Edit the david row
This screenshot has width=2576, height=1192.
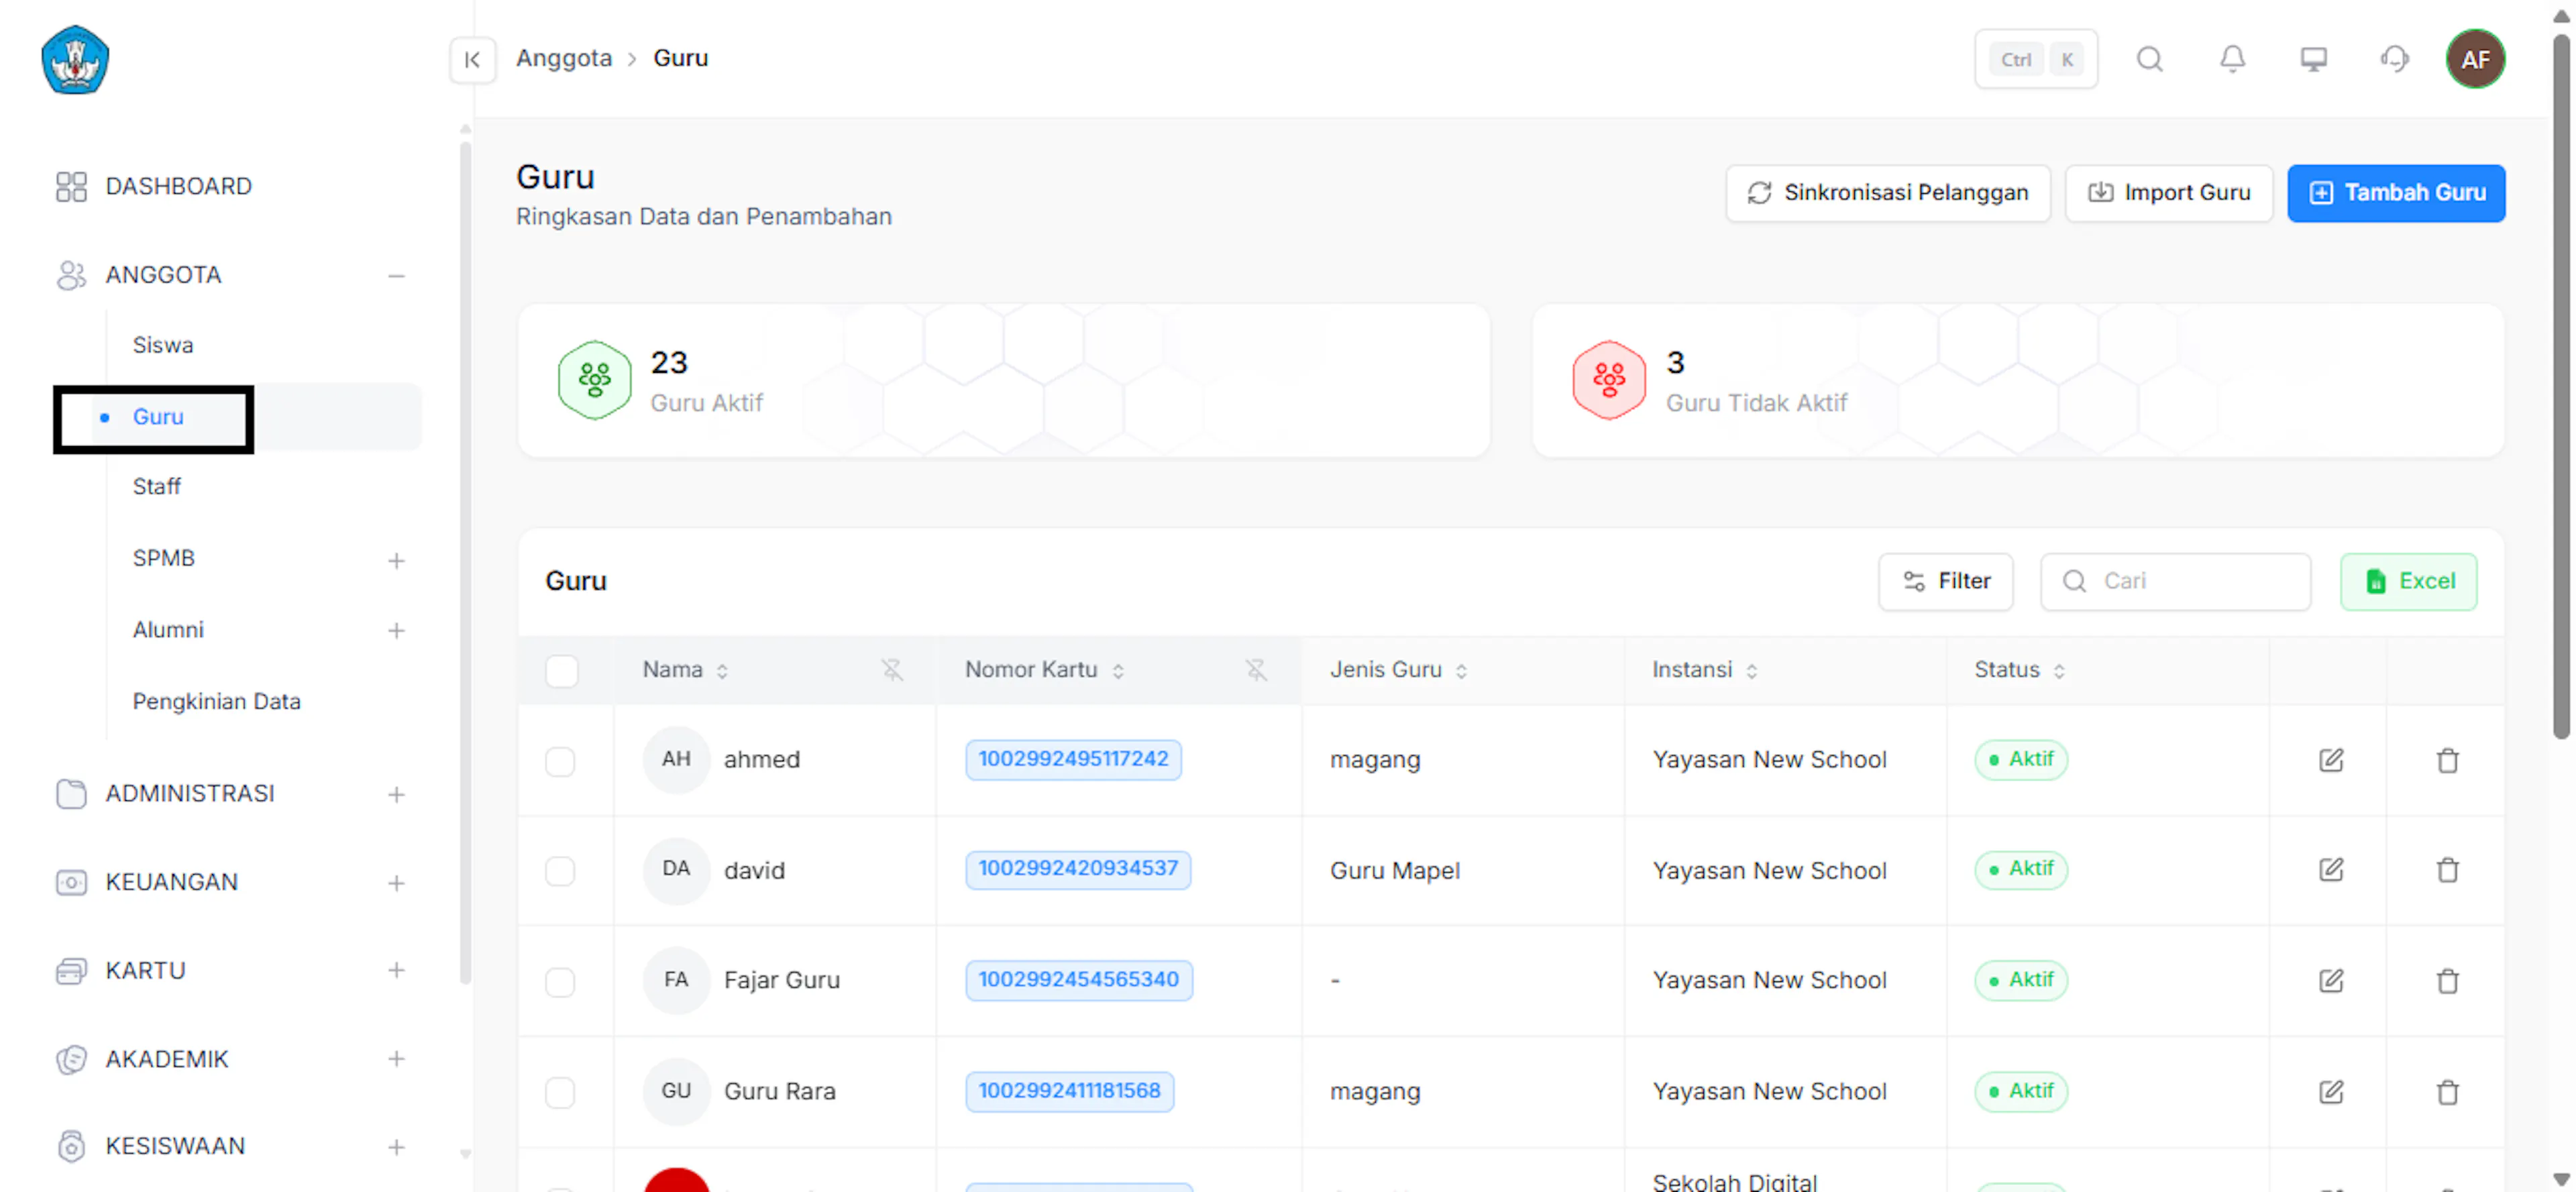[2330, 870]
